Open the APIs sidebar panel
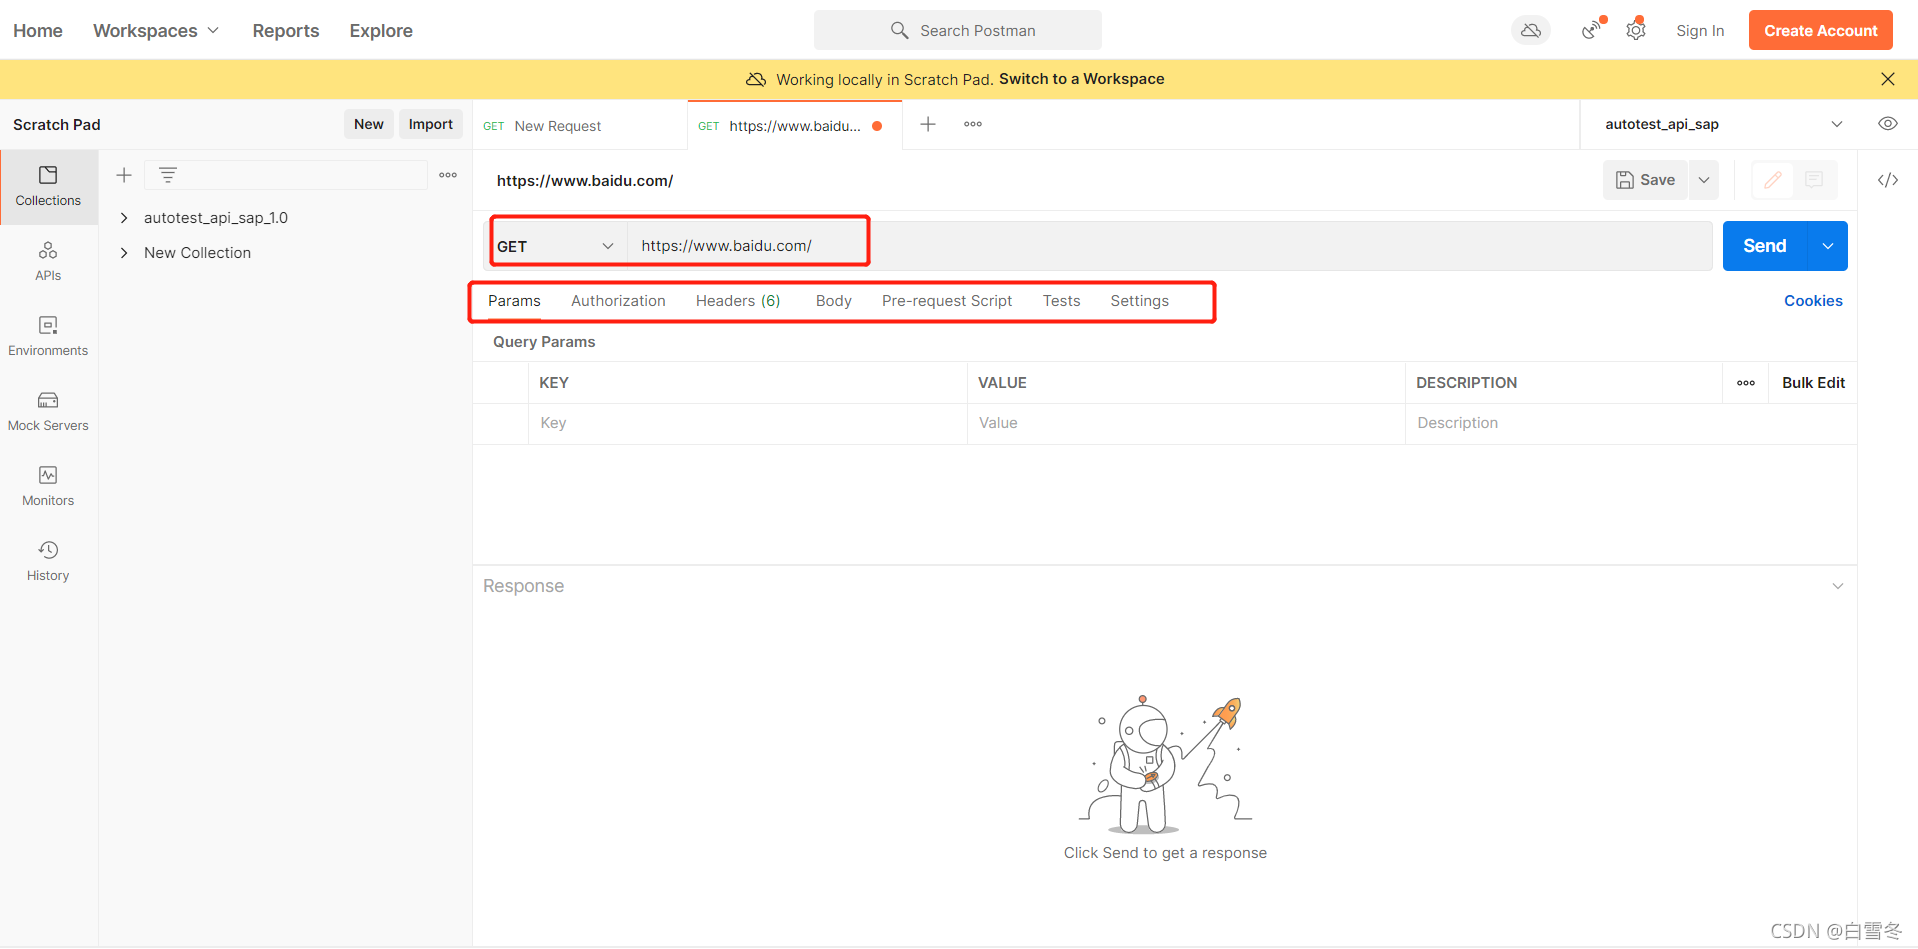Image resolution: width=1918 pixels, height=949 pixels. click(48, 261)
